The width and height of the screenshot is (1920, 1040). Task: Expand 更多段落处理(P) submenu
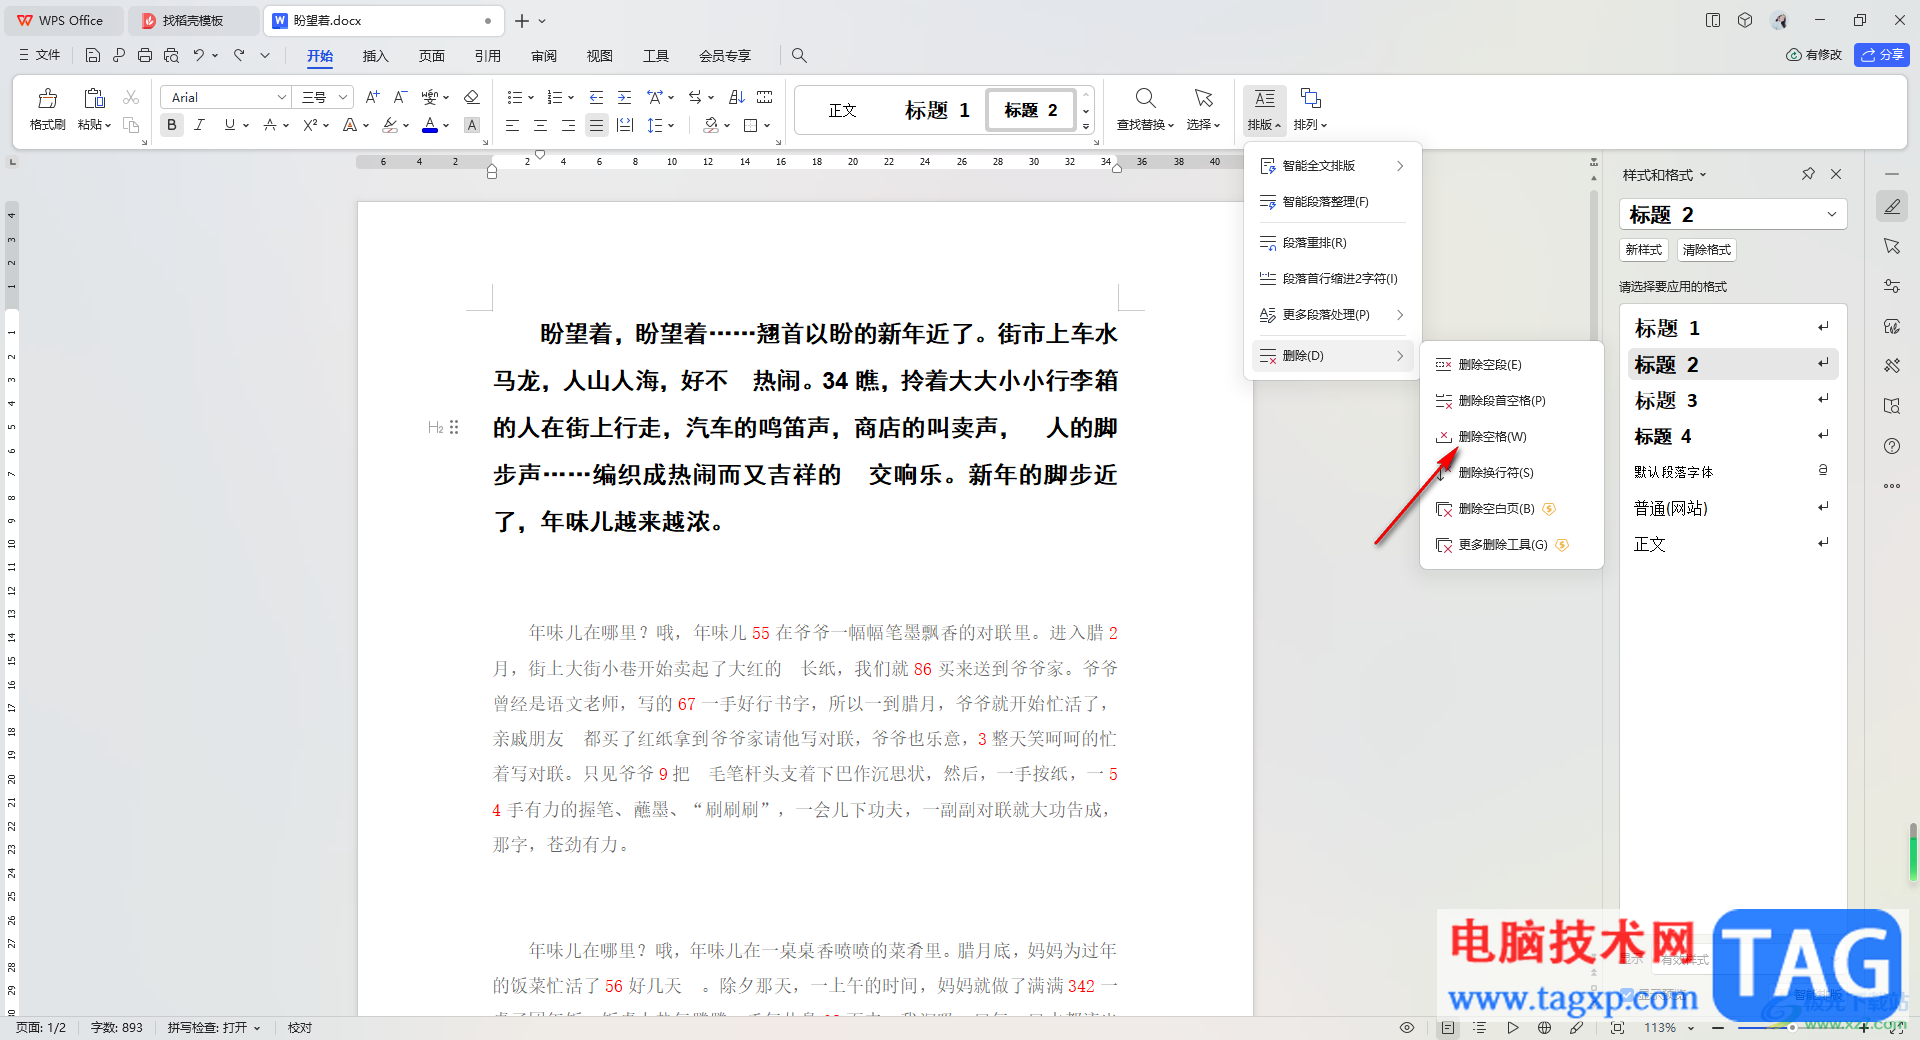pyautogui.click(x=1332, y=315)
